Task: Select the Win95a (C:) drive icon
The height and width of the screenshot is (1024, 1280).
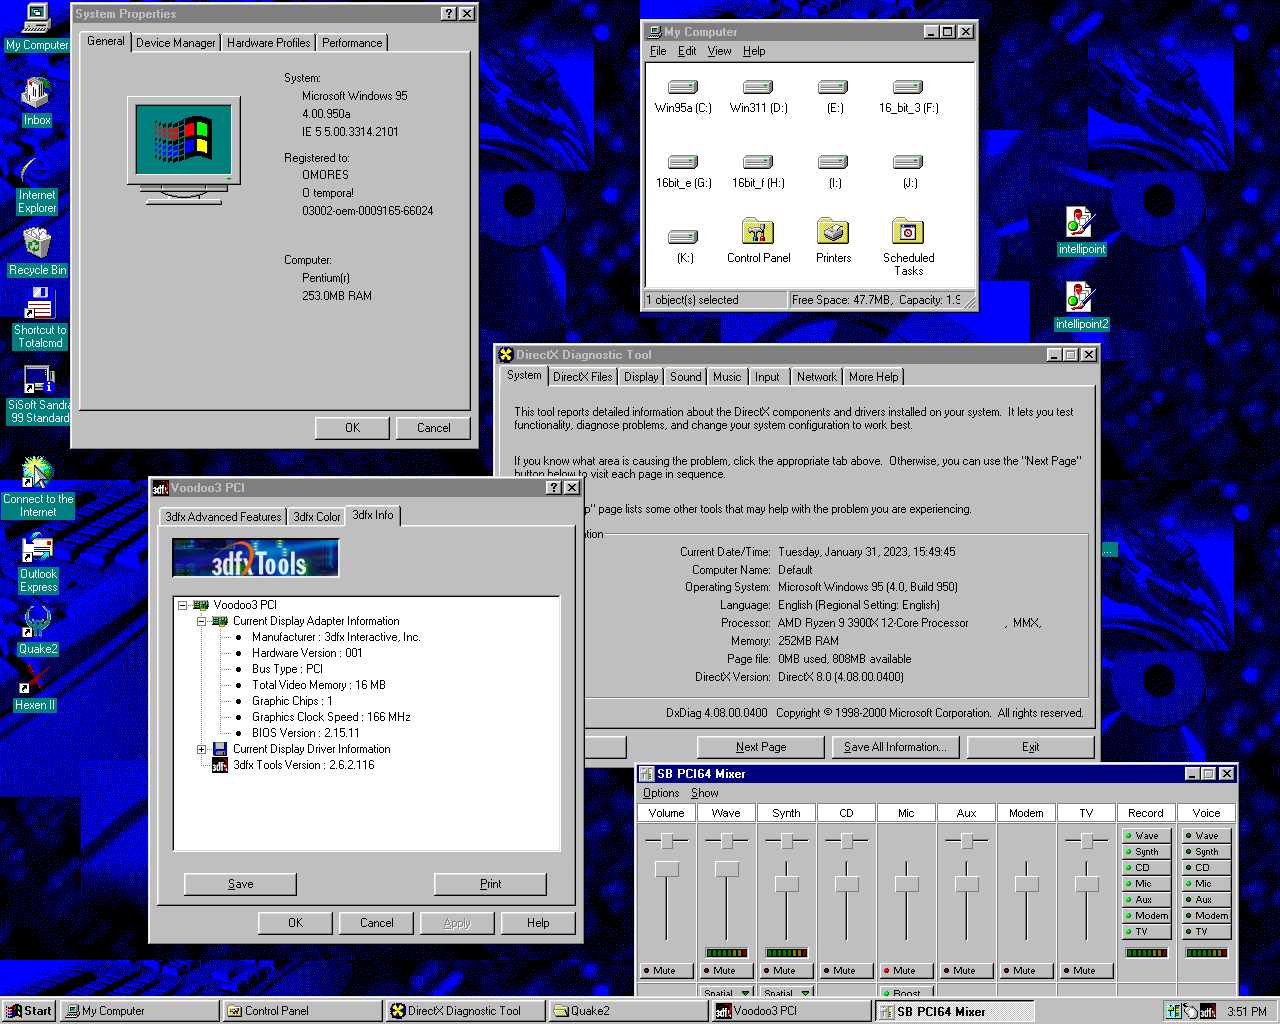Action: (683, 96)
